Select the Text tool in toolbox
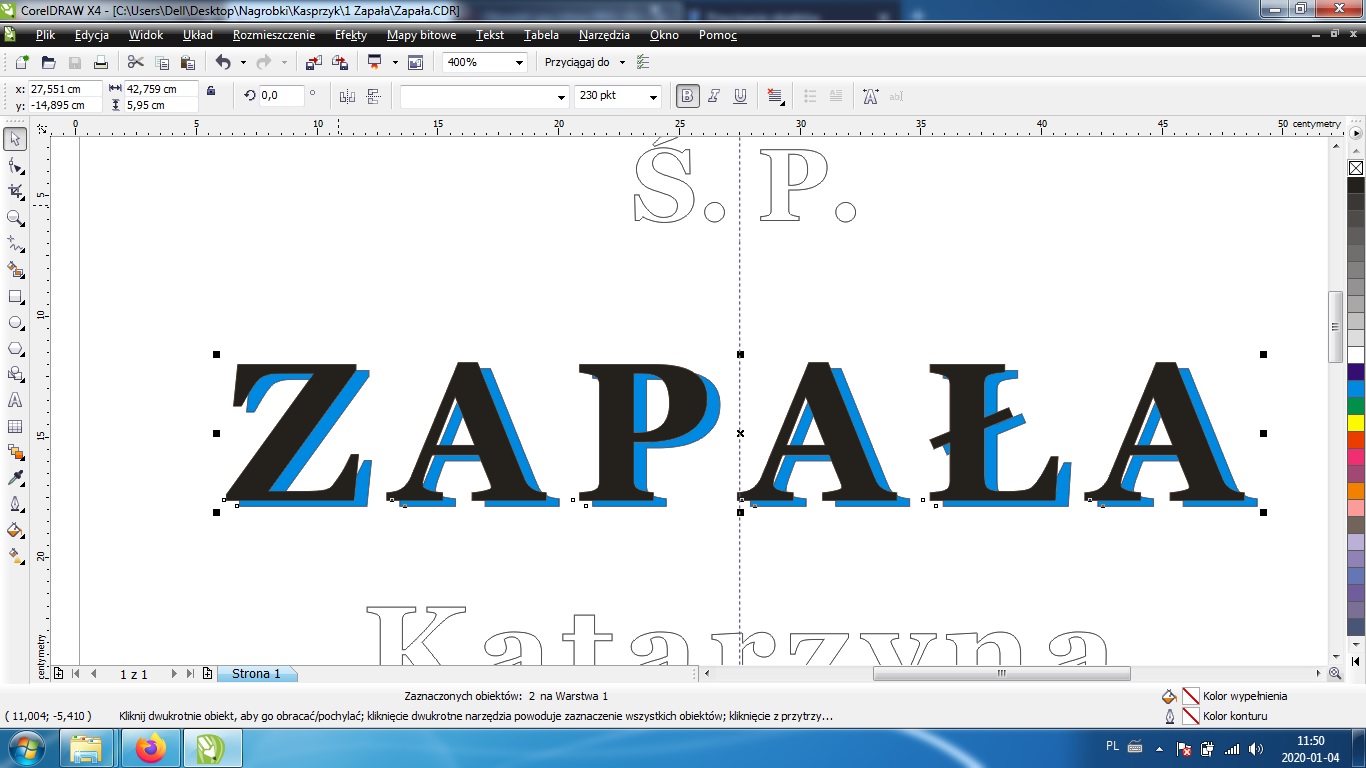 [15, 400]
